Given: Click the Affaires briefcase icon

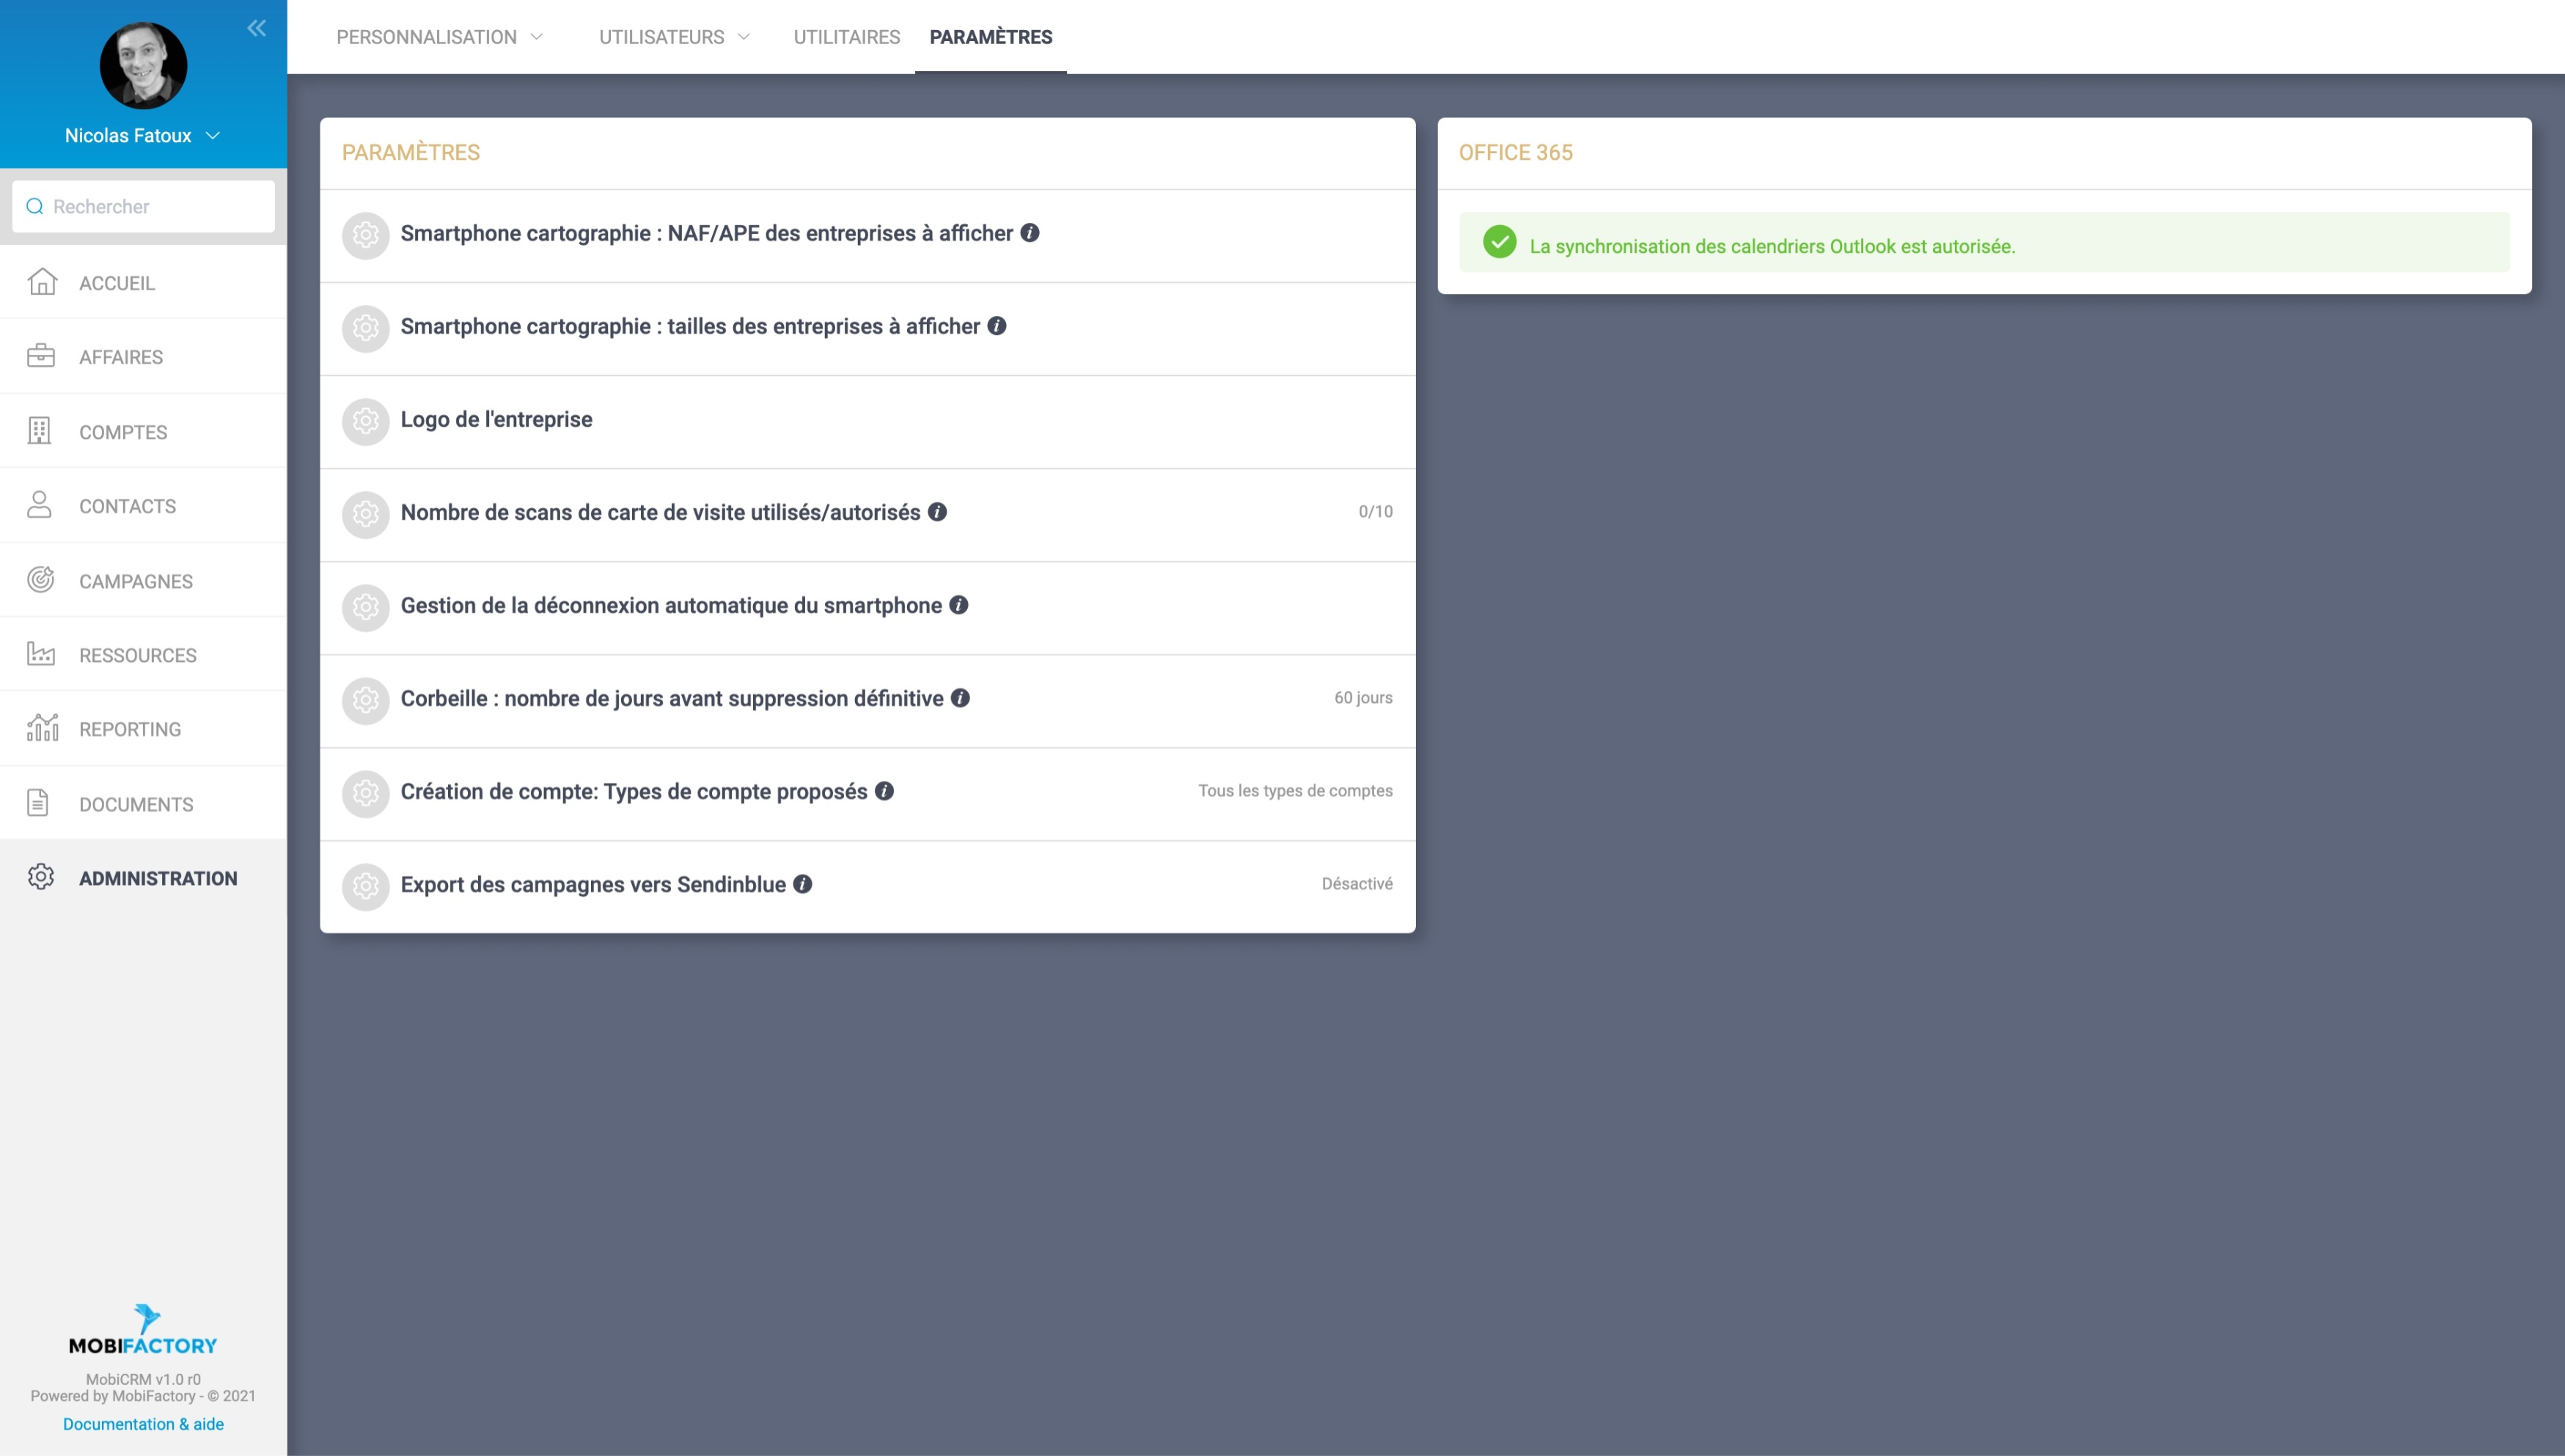Looking at the screenshot, I should (x=41, y=356).
